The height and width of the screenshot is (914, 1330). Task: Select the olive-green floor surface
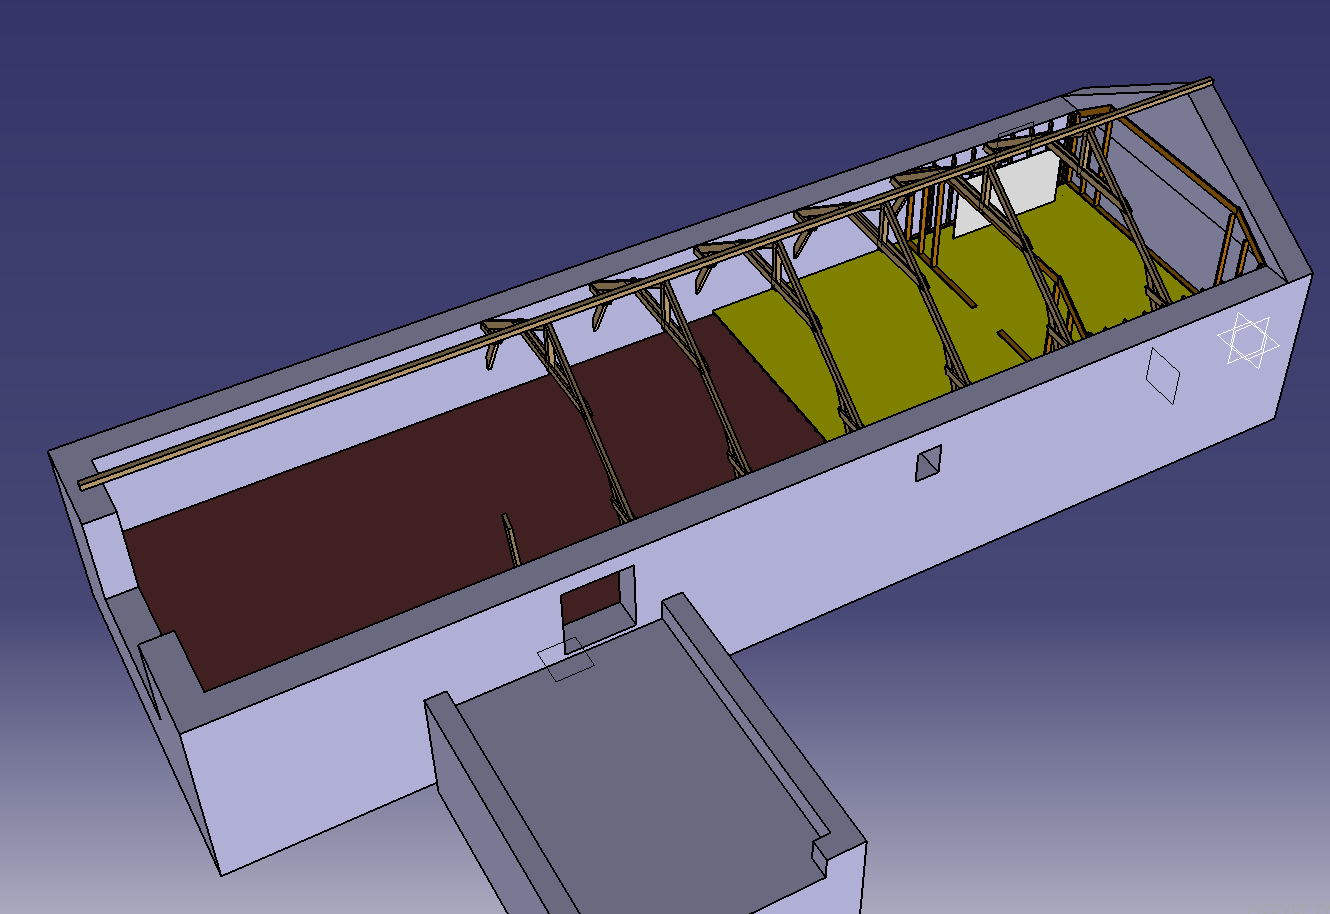[880, 330]
